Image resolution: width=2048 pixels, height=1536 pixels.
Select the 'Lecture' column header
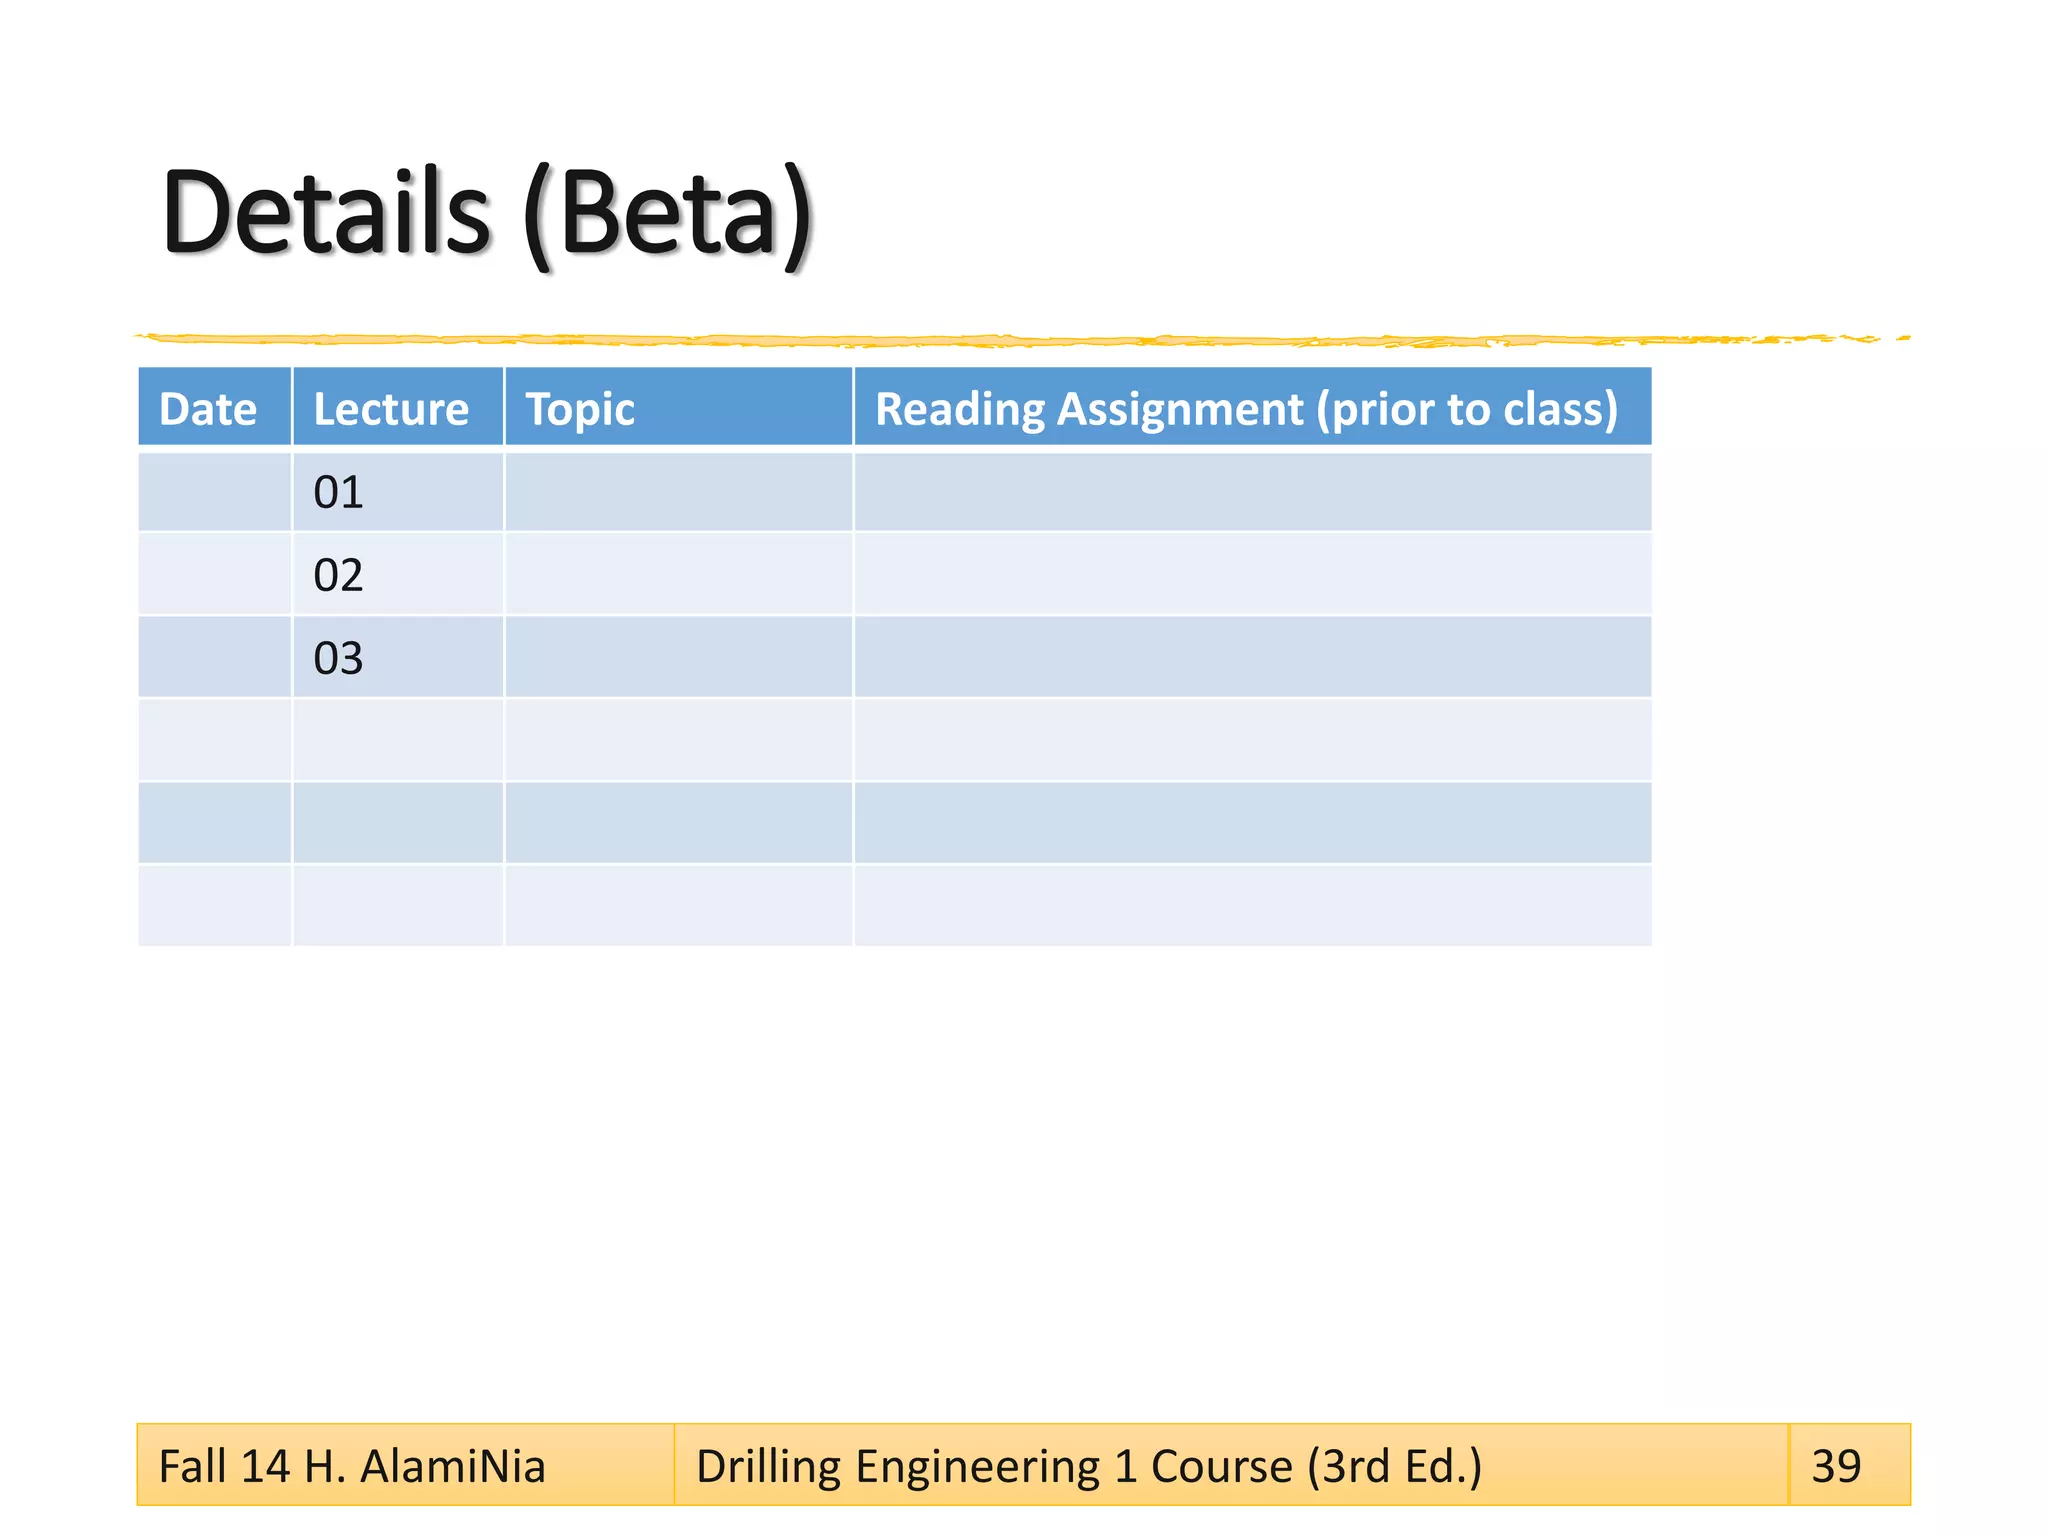point(398,407)
